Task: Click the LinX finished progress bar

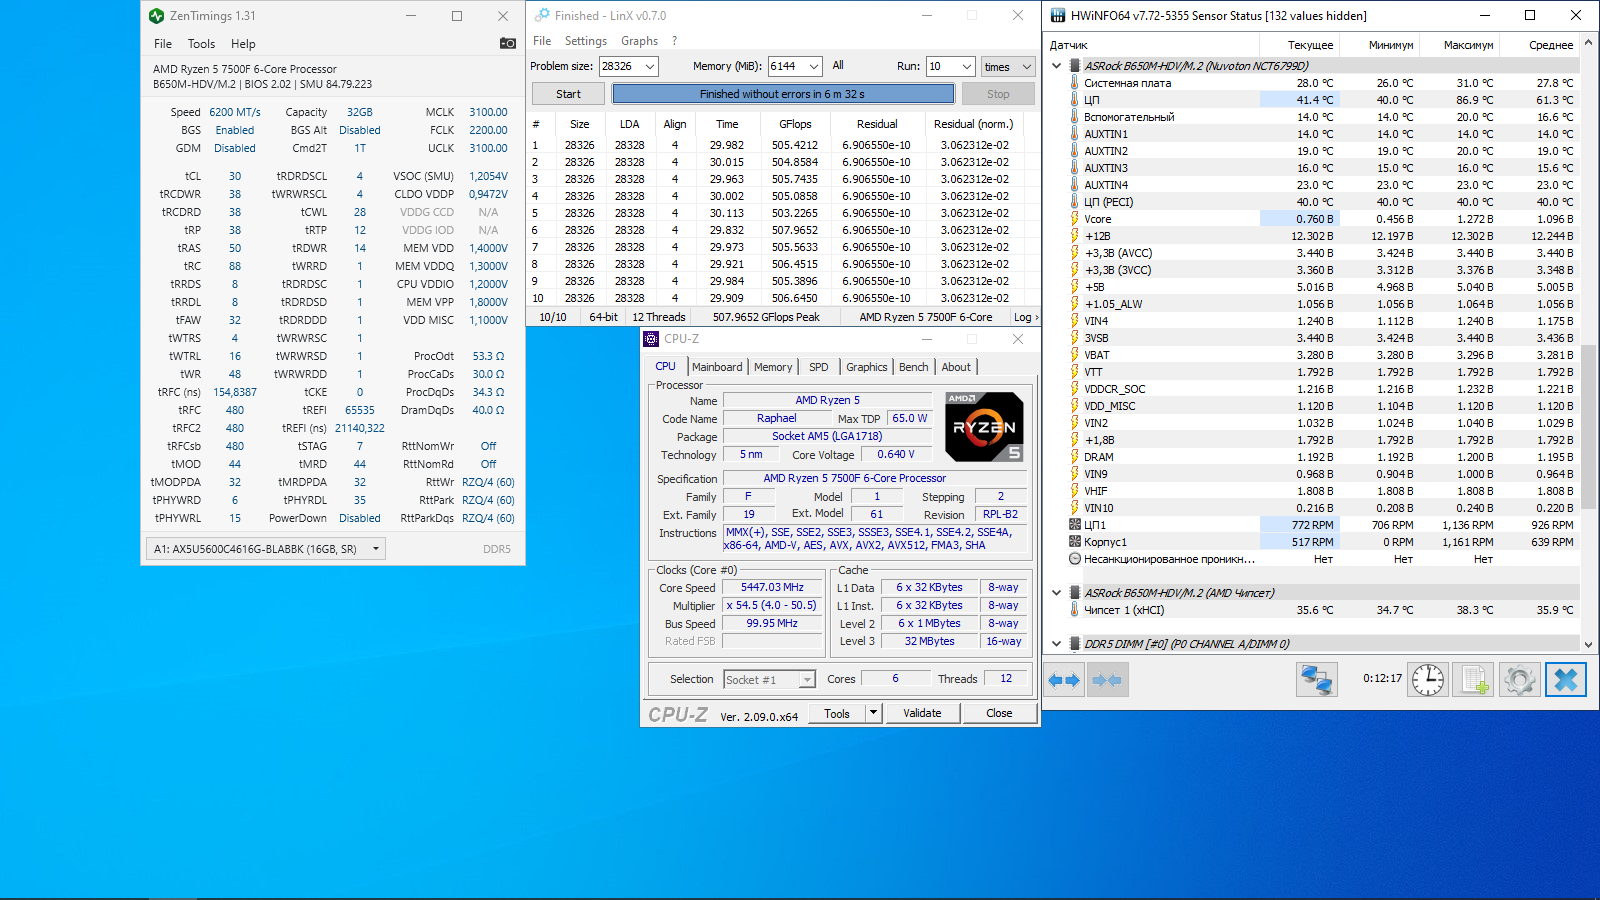Action: pos(783,94)
